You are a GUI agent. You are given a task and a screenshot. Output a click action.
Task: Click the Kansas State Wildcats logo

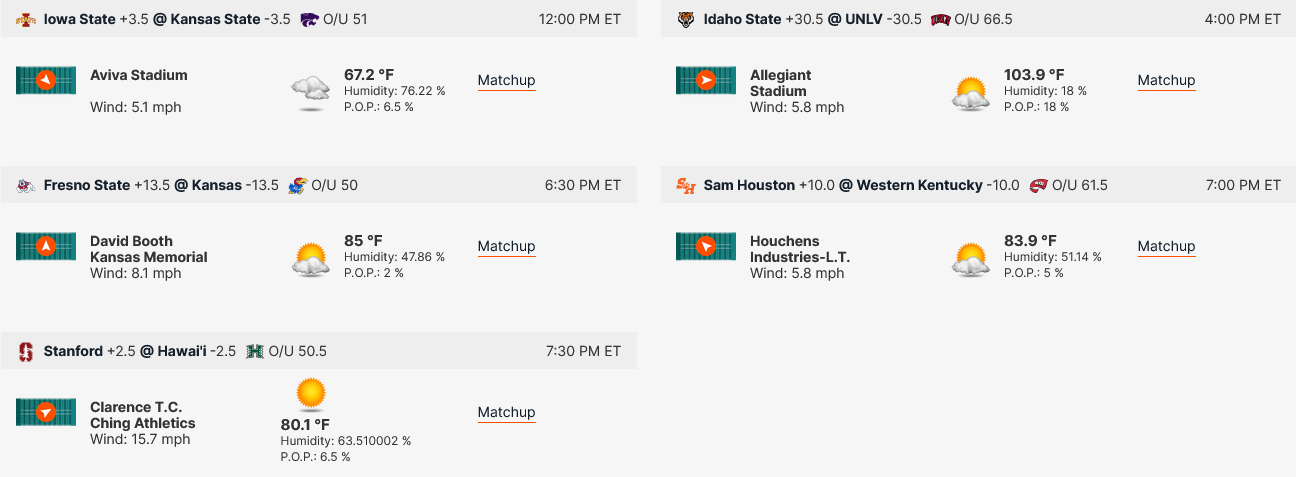click(309, 19)
